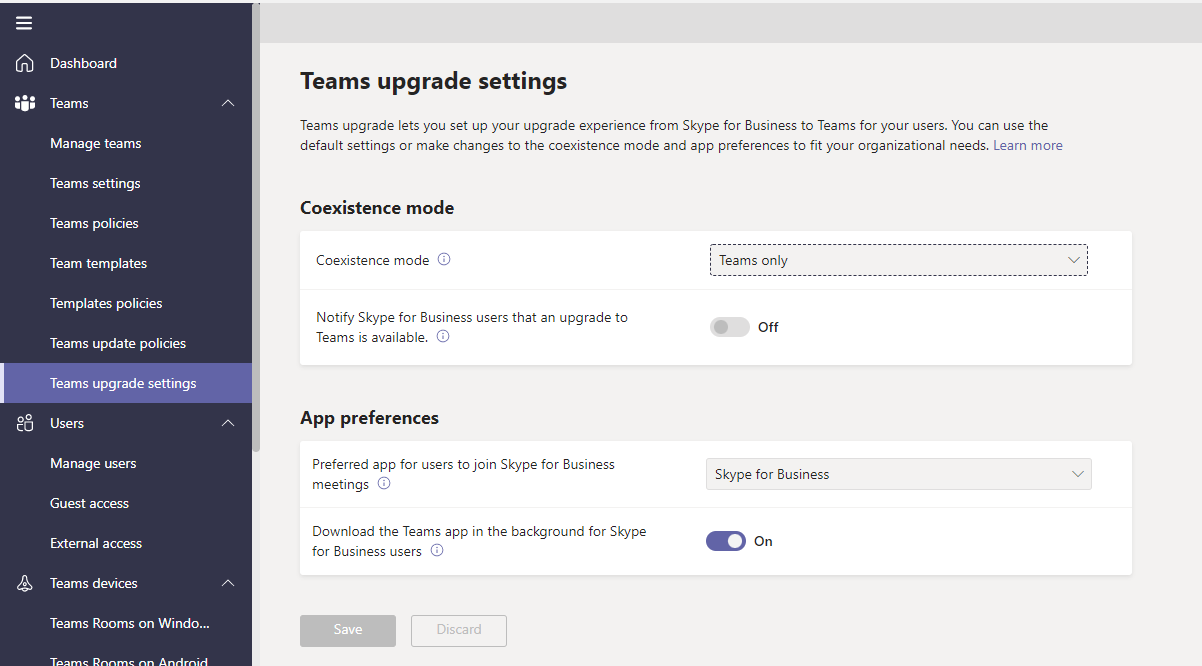Click the Teams devices bell icon

click(x=25, y=583)
